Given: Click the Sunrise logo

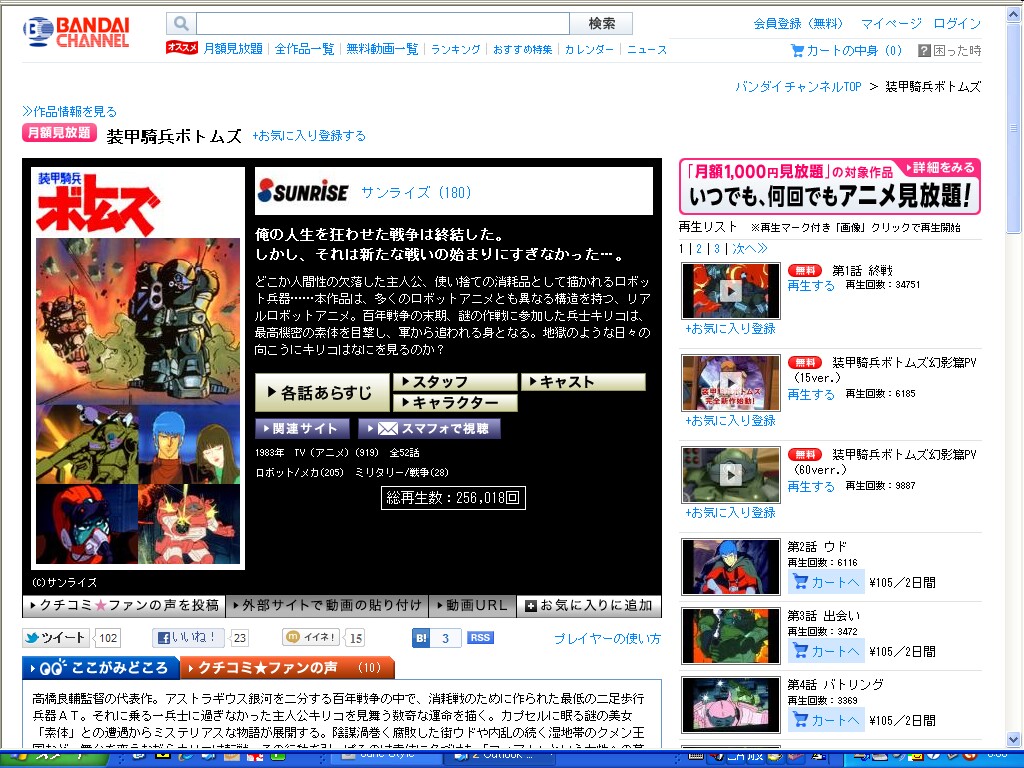Looking at the screenshot, I should [x=303, y=191].
